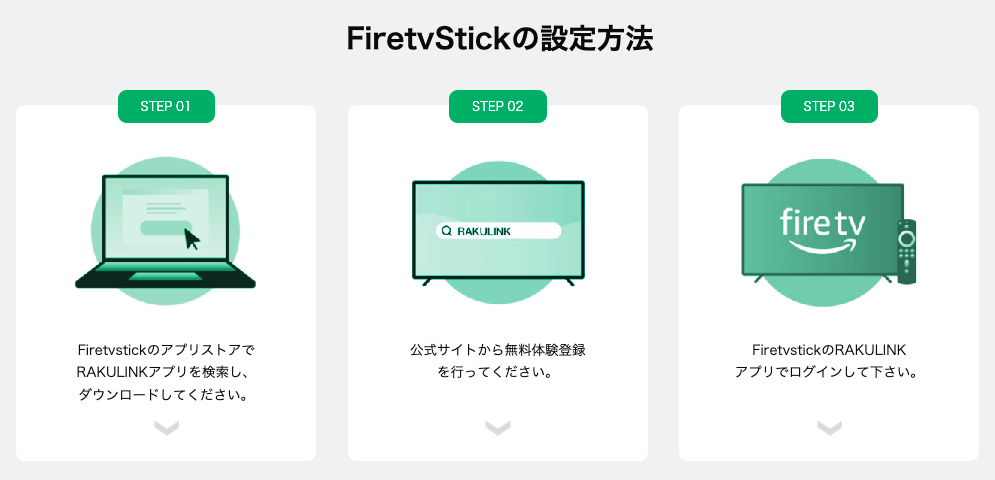Viewport: 995px width, 480px height.
Task: Select the STEP 03 badge
Action: (829, 106)
